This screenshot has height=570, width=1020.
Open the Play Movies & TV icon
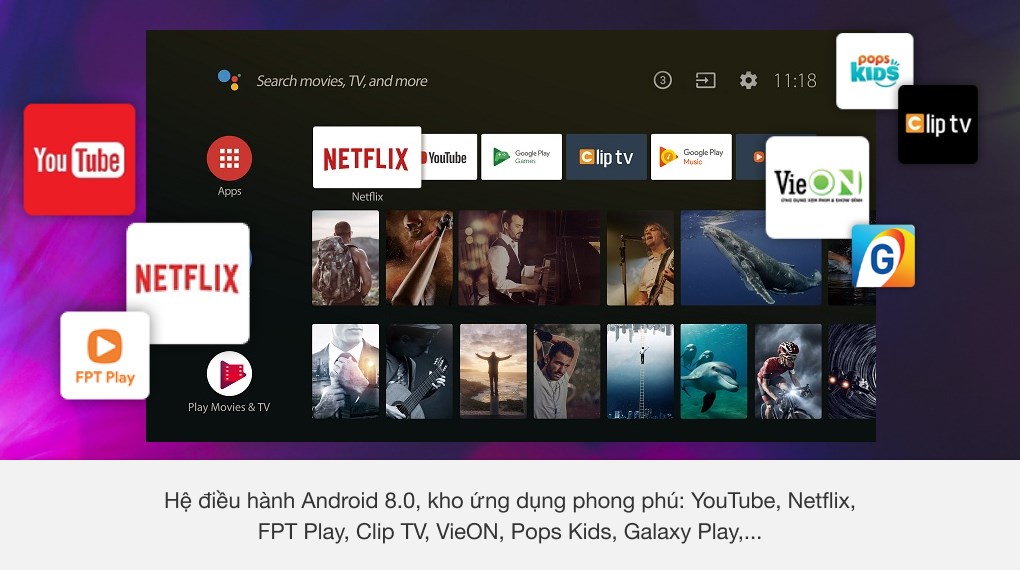(229, 373)
